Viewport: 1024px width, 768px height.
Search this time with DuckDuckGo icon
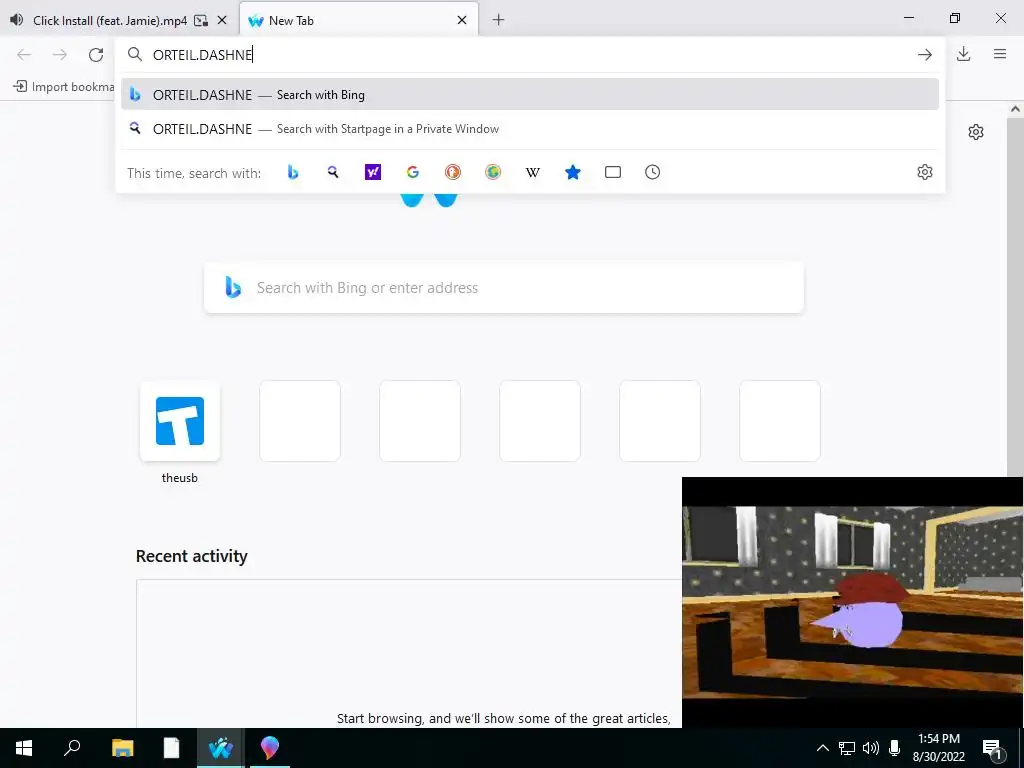coord(453,172)
